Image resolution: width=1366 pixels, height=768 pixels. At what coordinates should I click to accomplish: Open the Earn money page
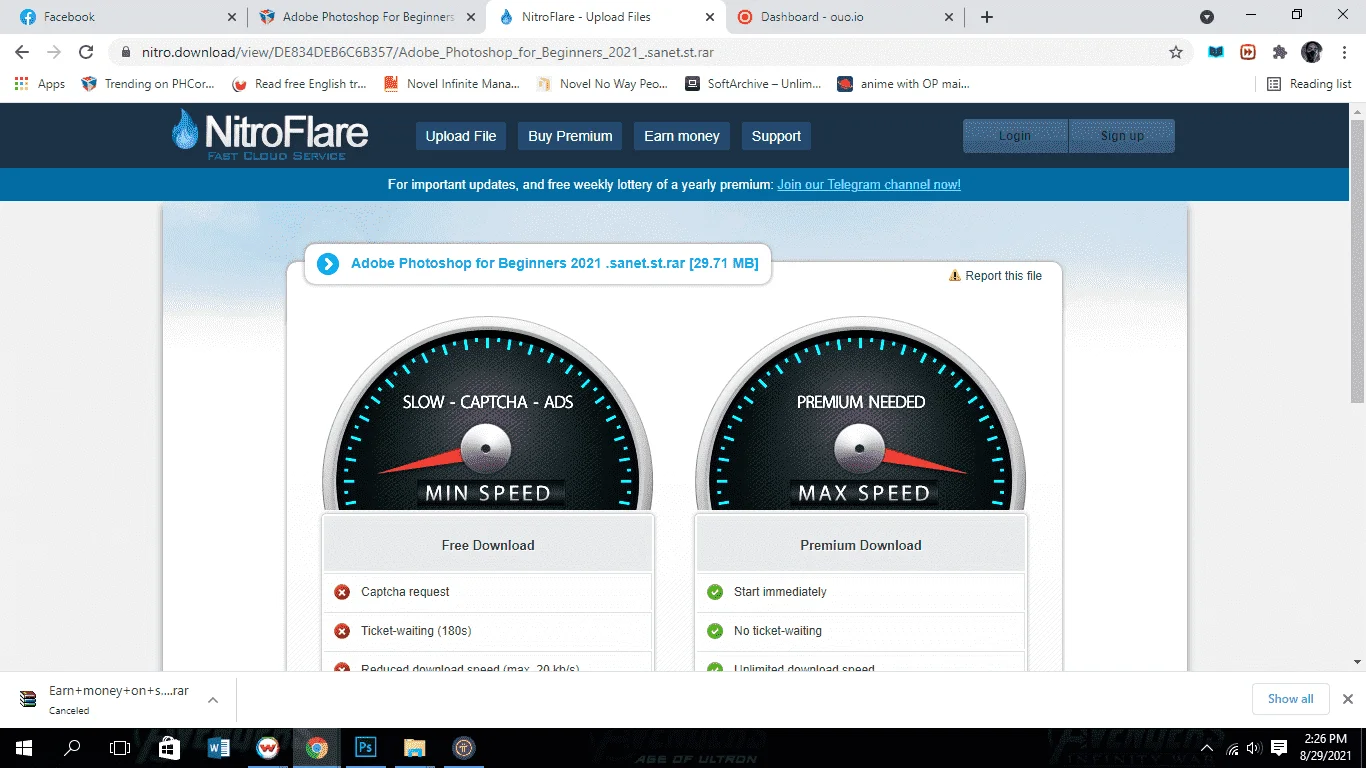(682, 136)
